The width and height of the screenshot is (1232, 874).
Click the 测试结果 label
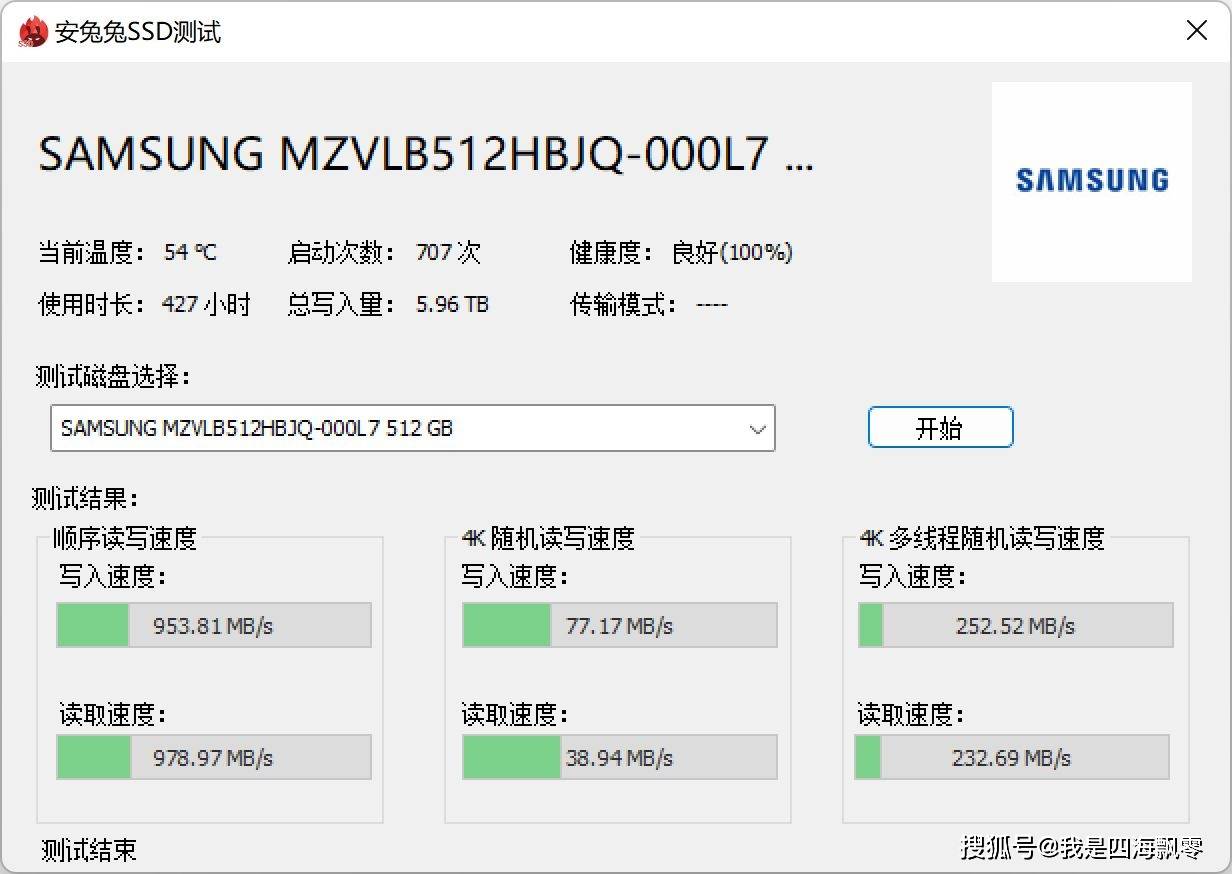(84, 497)
